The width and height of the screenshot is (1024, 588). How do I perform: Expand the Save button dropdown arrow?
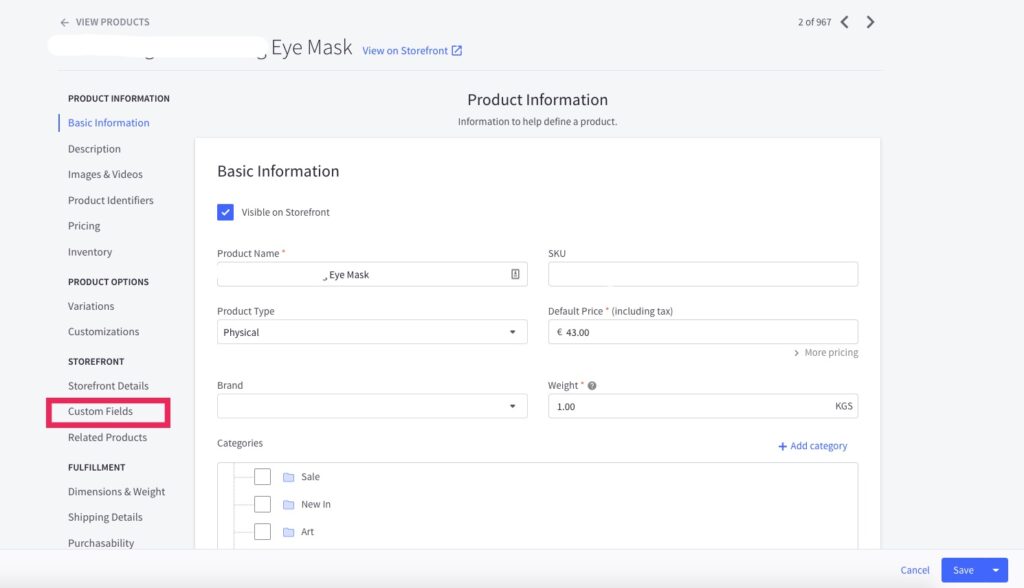point(996,570)
